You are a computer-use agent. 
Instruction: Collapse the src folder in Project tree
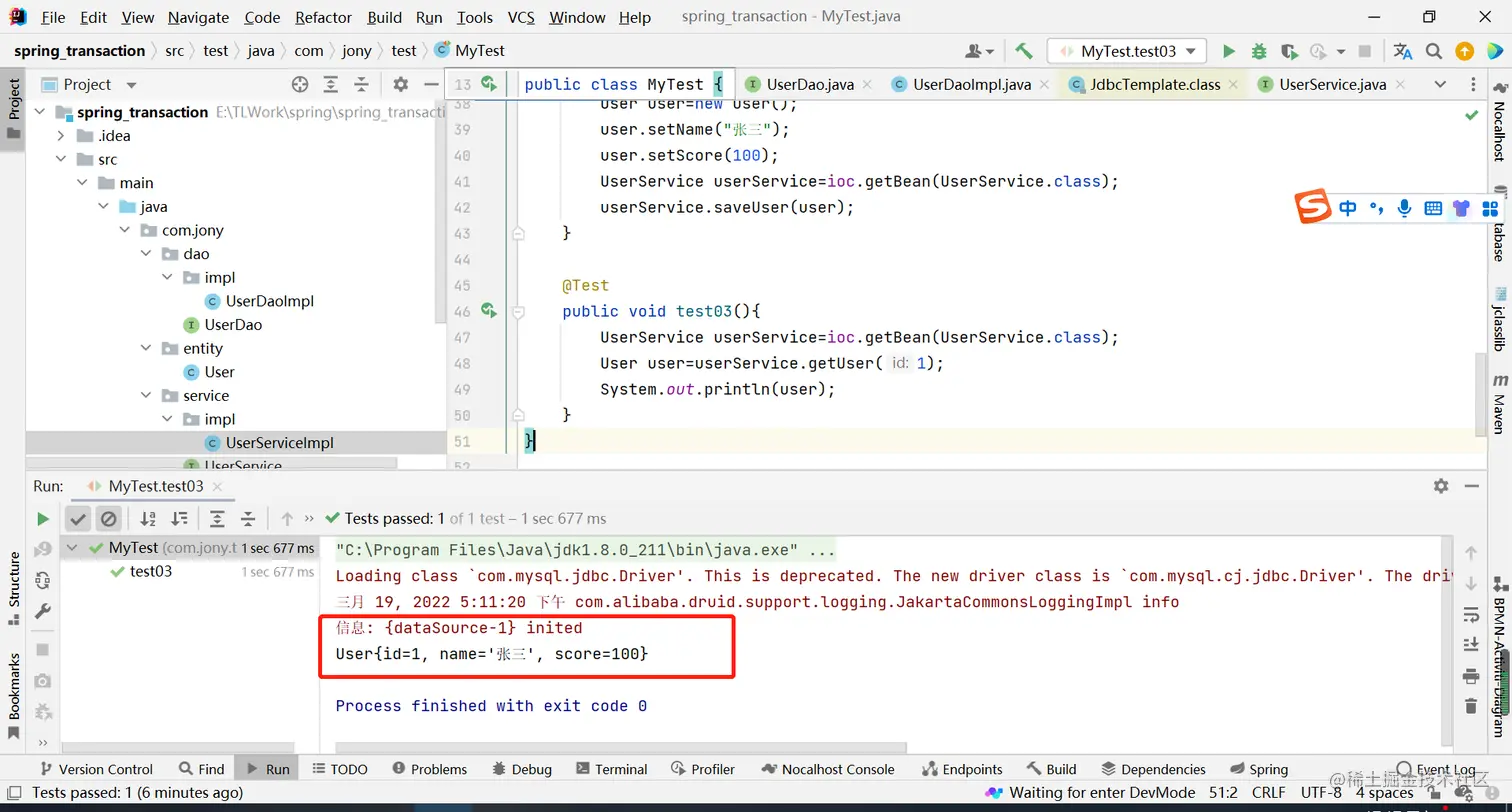(x=61, y=159)
